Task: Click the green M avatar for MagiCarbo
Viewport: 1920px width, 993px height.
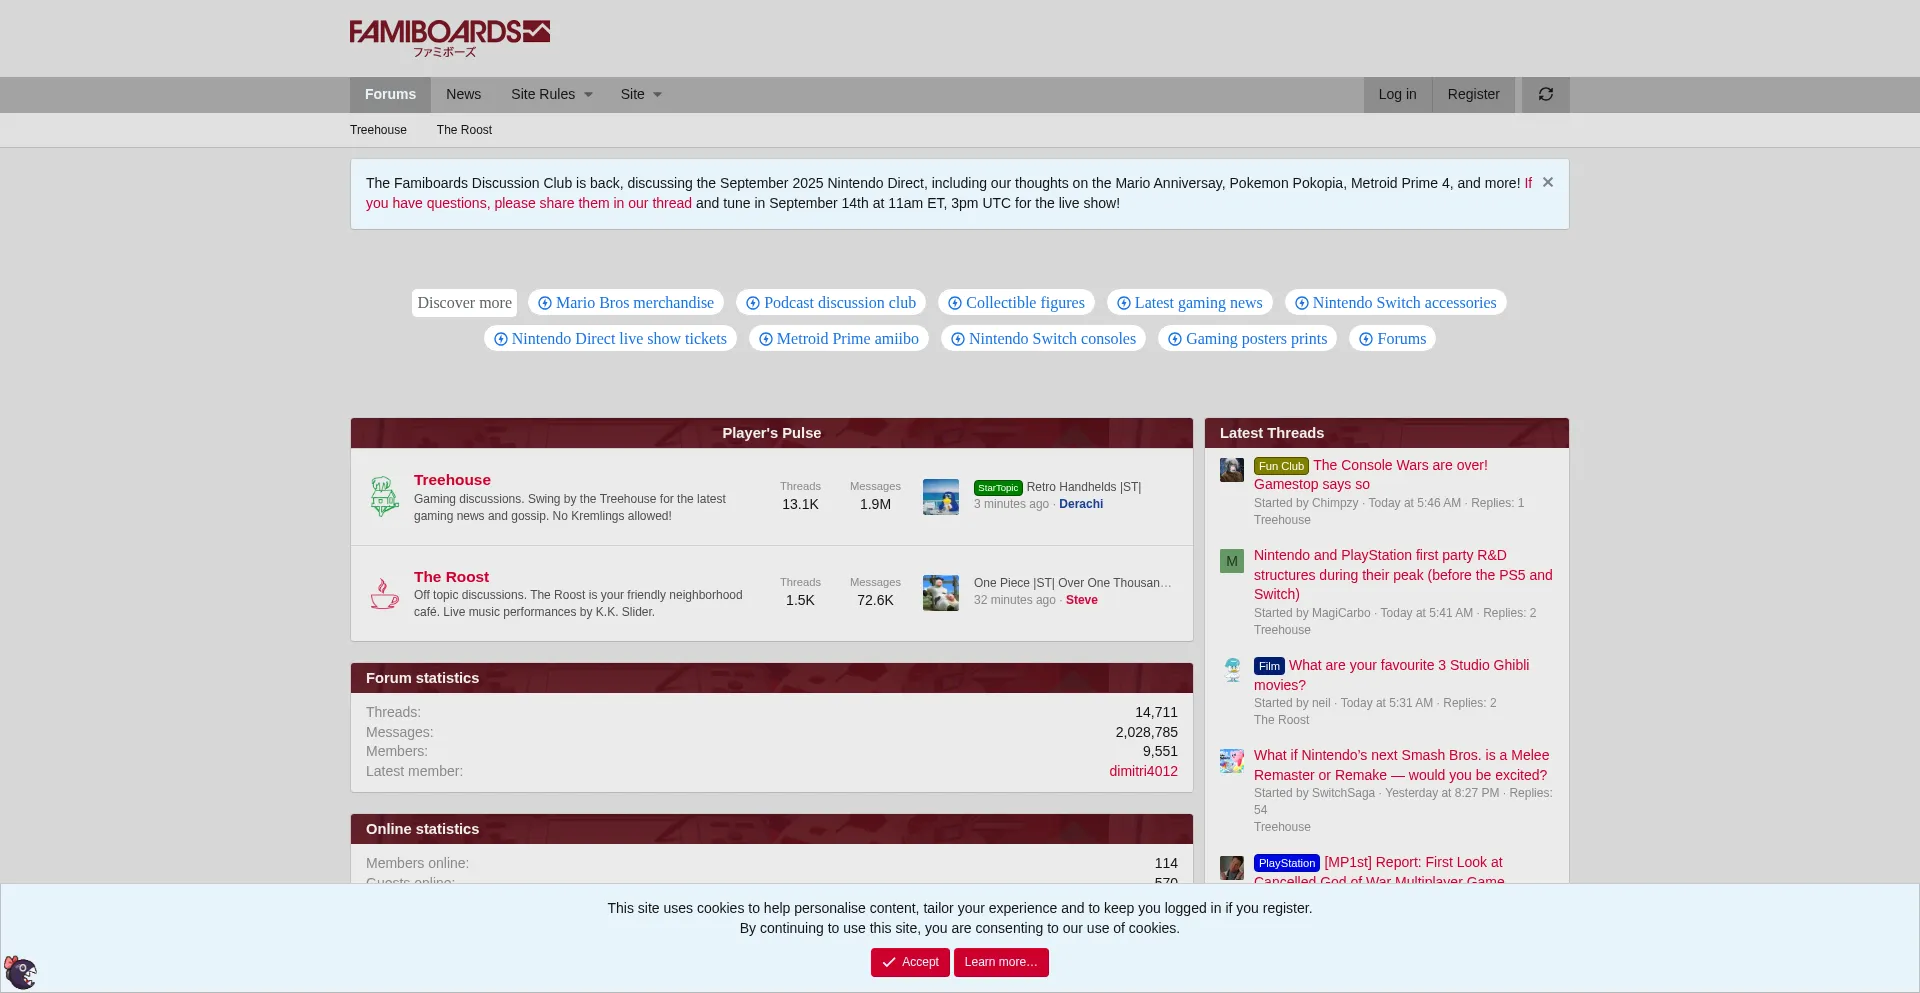Action: 1231,561
